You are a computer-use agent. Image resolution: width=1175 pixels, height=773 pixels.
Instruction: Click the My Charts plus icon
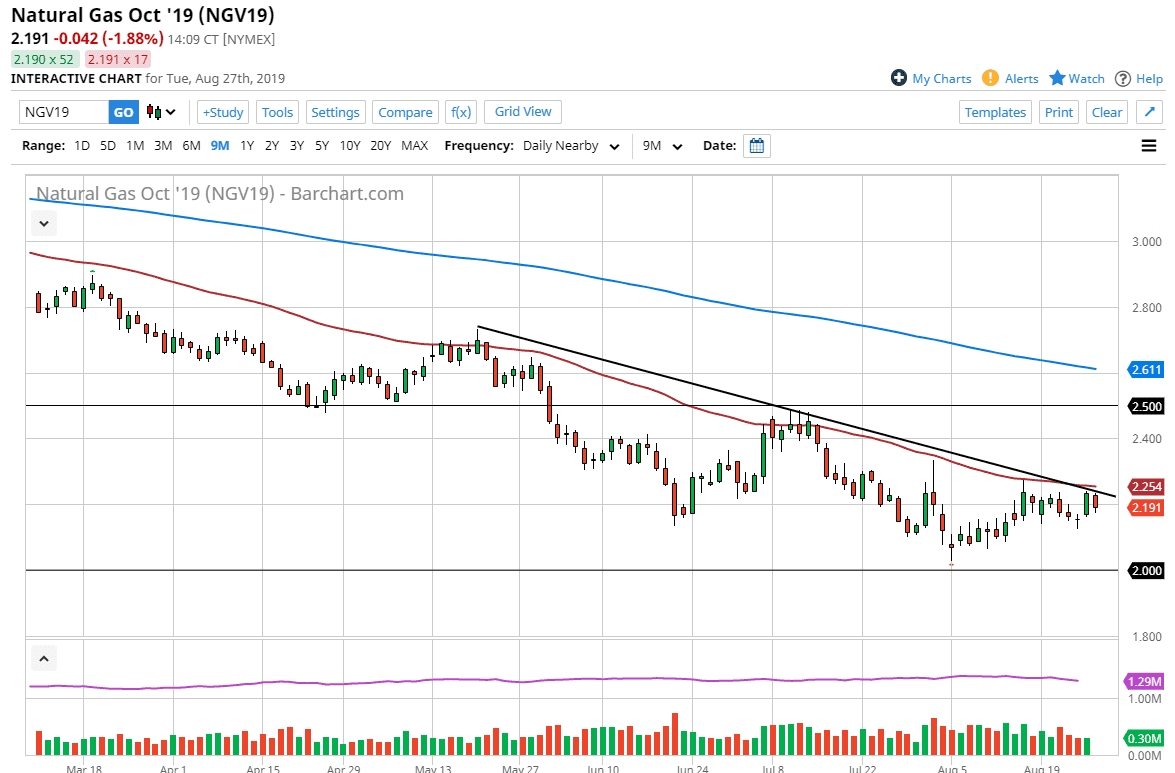point(899,78)
